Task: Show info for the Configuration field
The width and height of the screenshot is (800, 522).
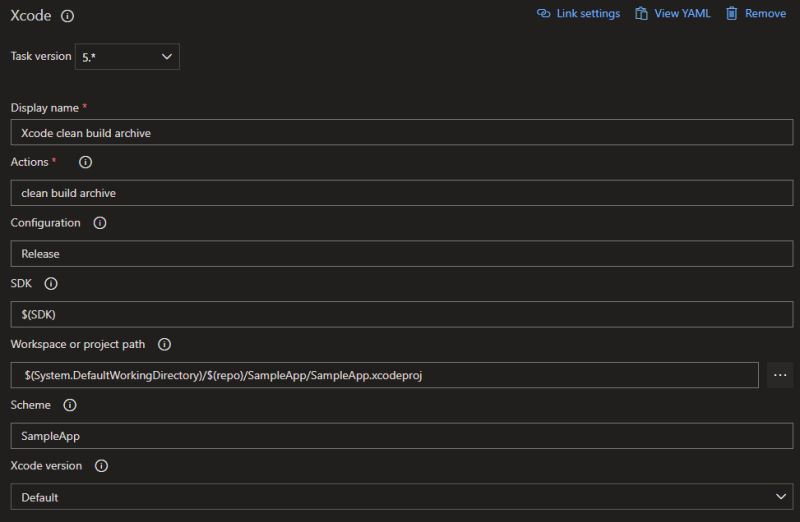Action: [100, 223]
